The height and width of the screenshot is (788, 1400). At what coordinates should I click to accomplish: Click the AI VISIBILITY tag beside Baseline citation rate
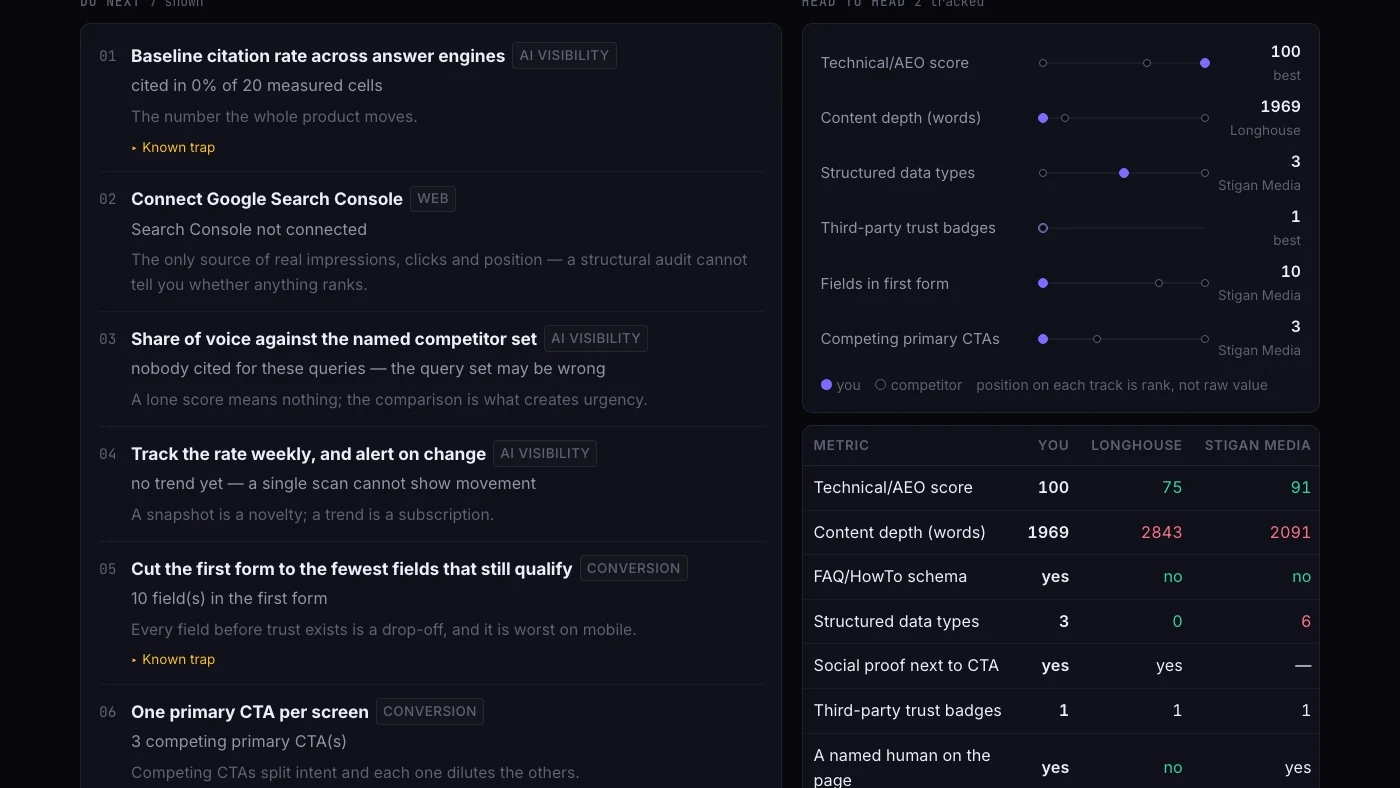pyautogui.click(x=564, y=55)
